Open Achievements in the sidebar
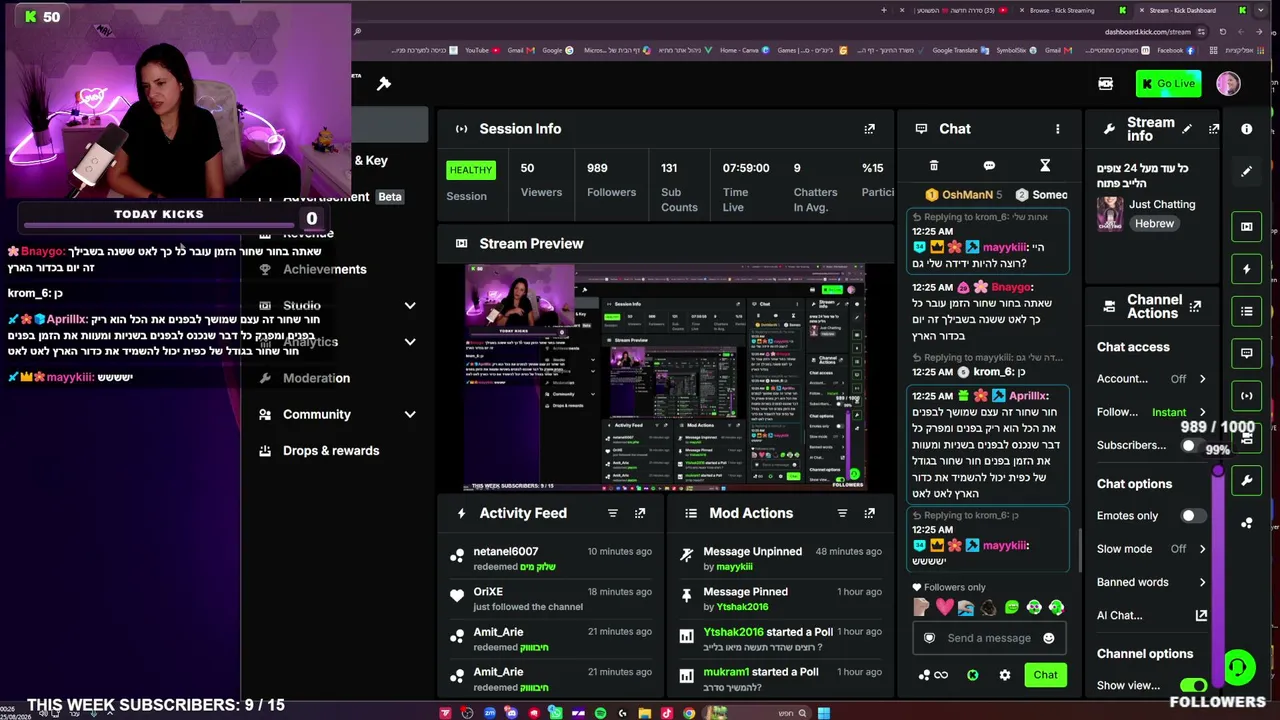This screenshot has width=1280, height=720. (324, 269)
